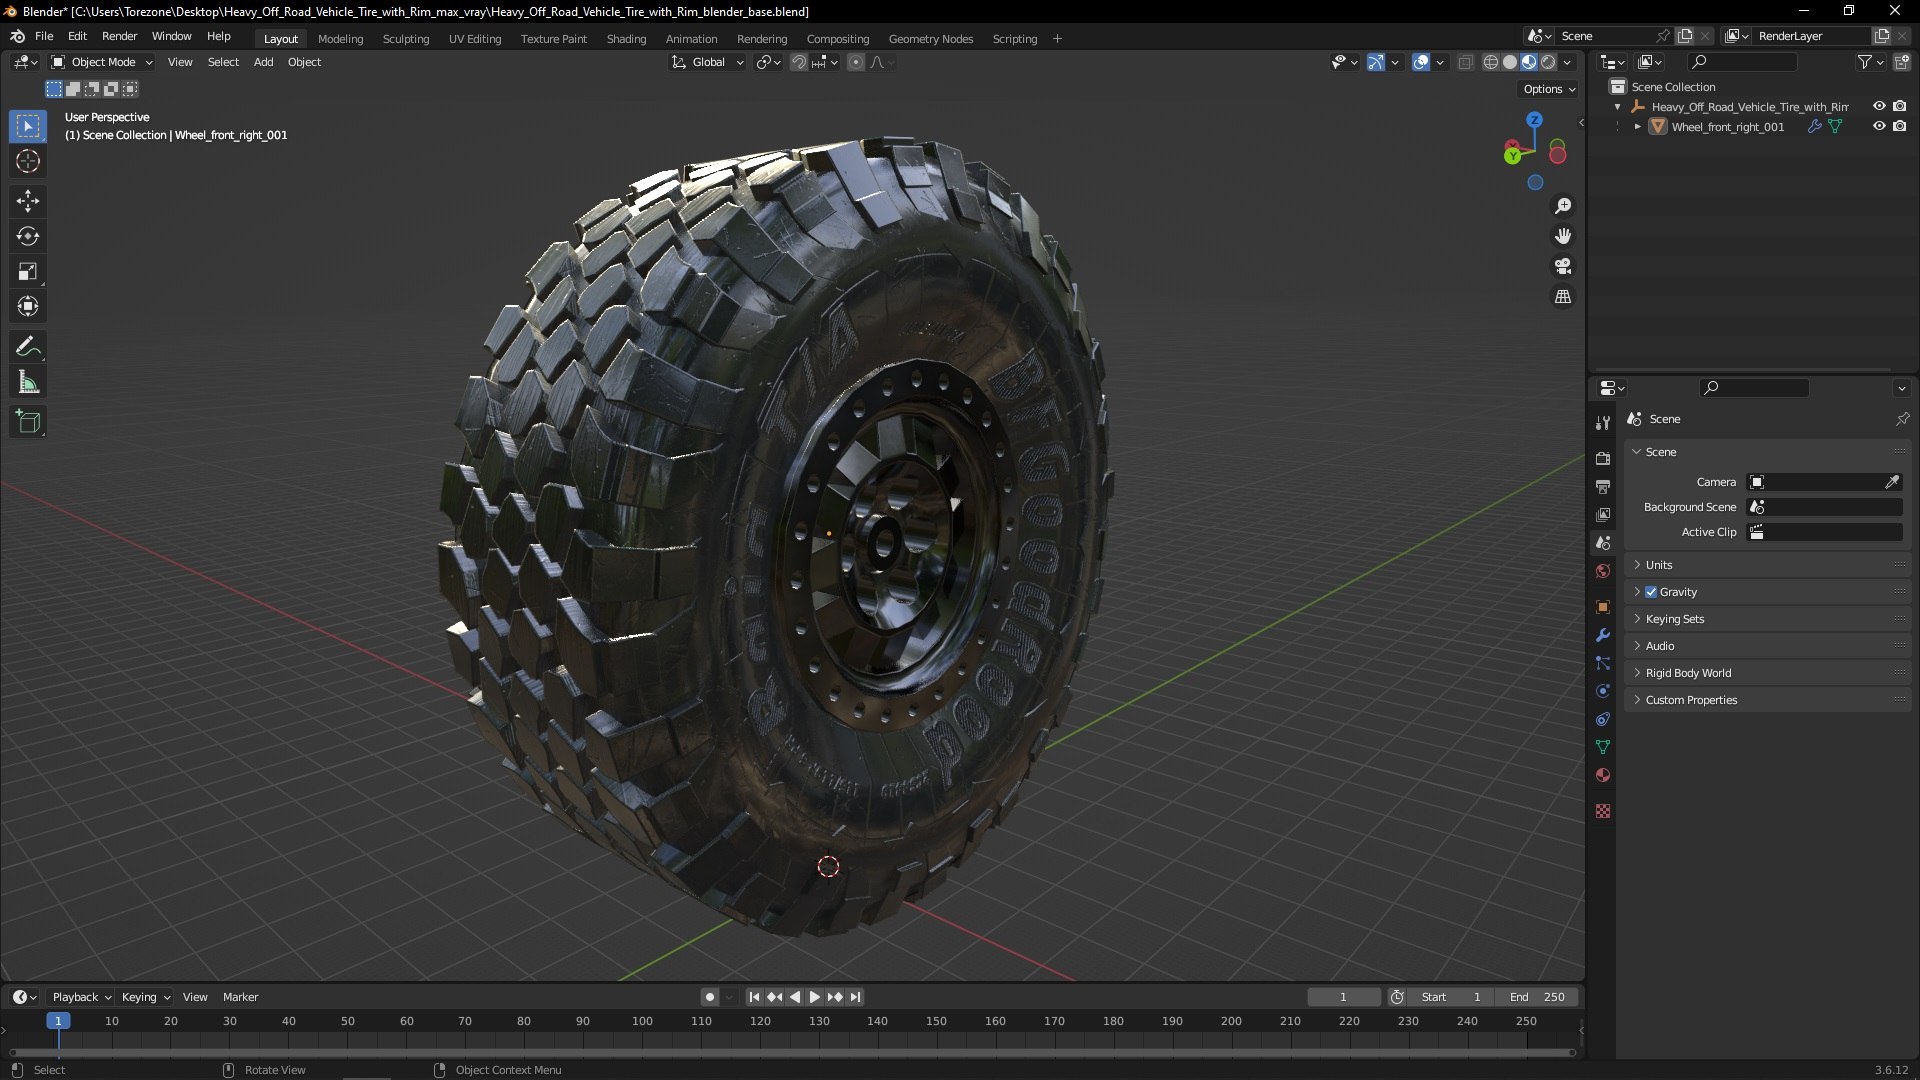Open the Render properties tab

click(x=1603, y=459)
